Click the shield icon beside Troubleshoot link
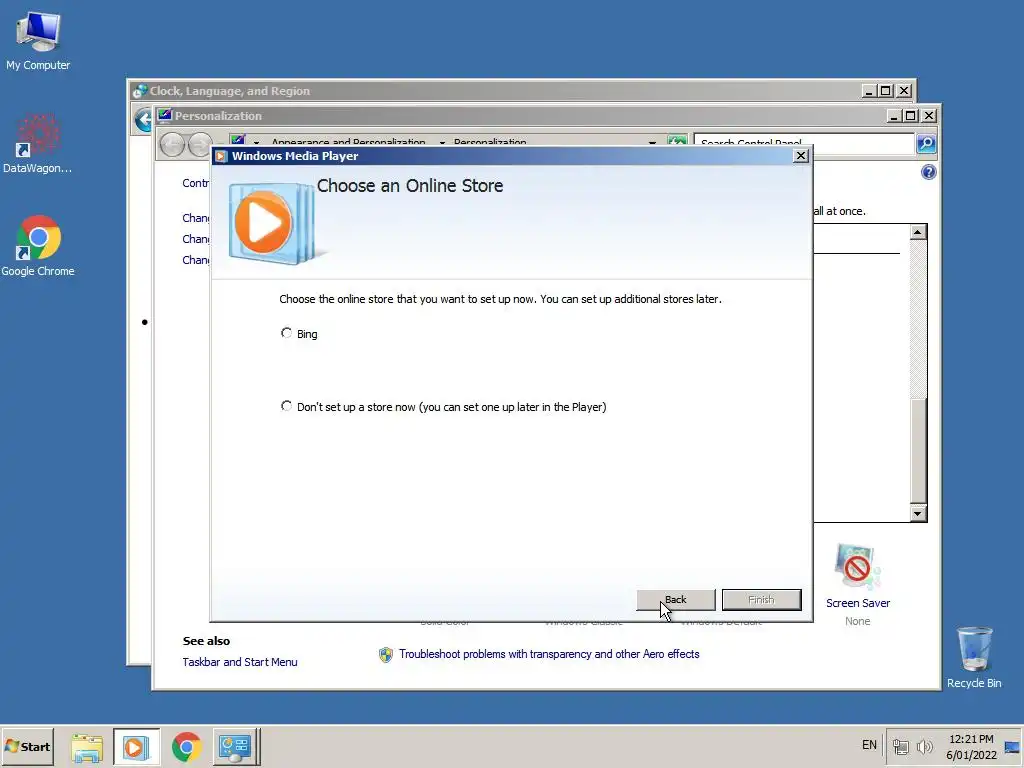 386,654
